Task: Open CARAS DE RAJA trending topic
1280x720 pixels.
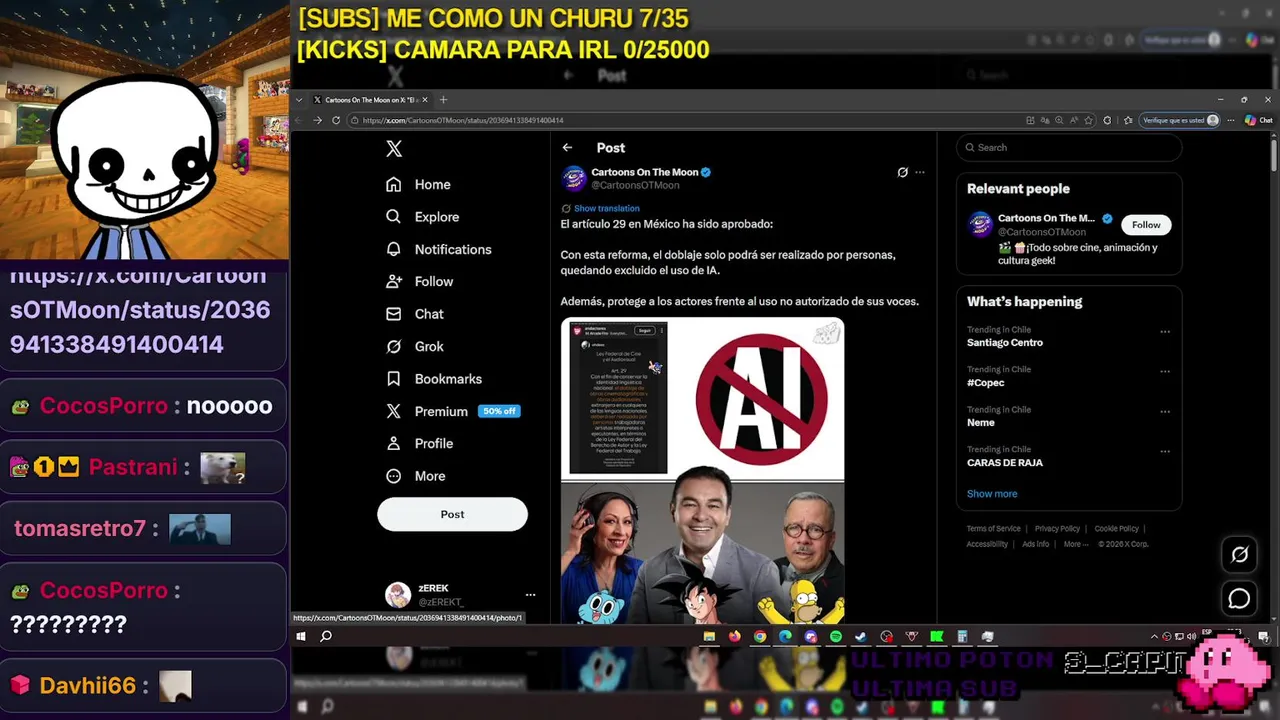Action: pos(1005,462)
